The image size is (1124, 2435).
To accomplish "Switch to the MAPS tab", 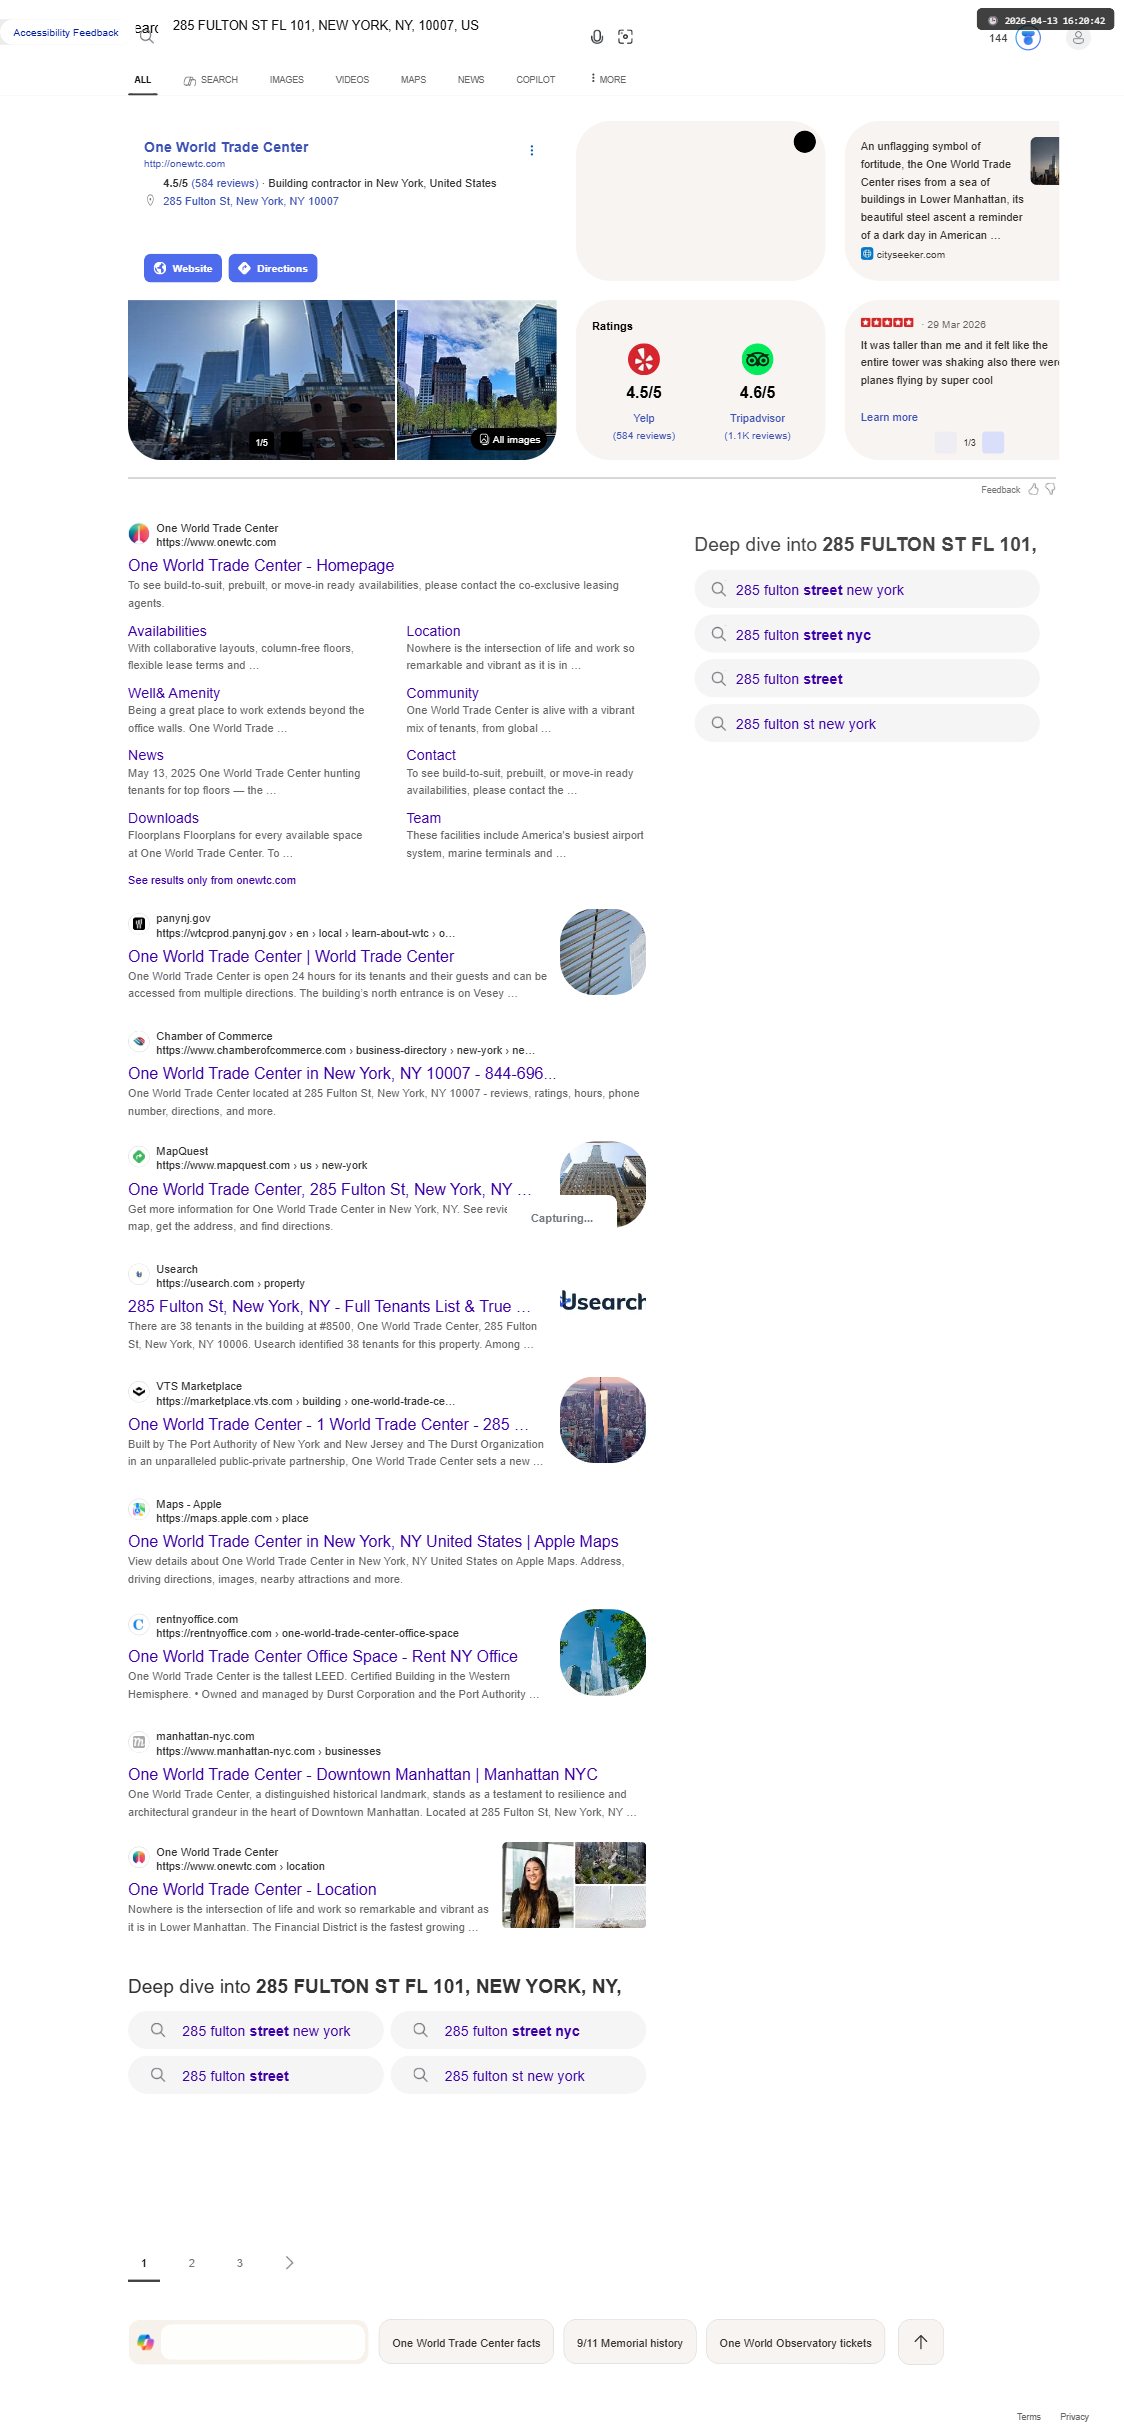I will [413, 80].
